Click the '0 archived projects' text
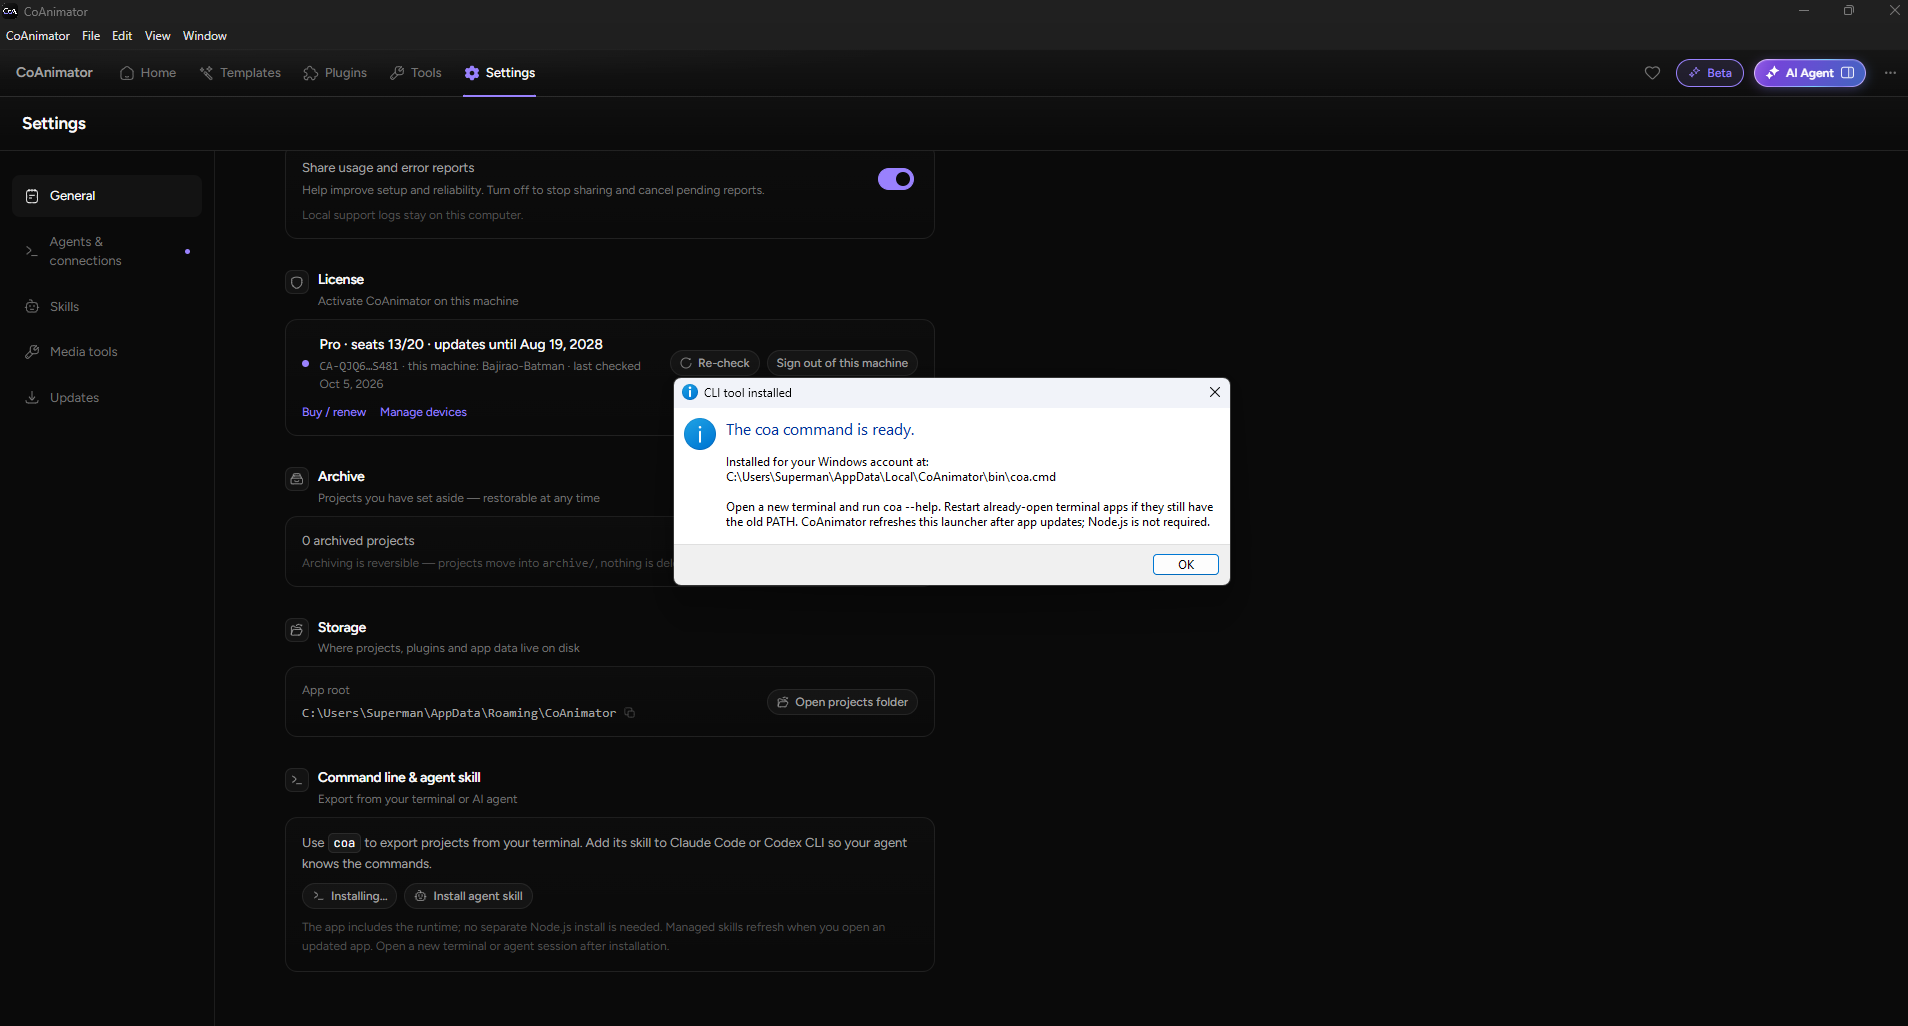This screenshot has height=1026, width=1908. (x=358, y=541)
